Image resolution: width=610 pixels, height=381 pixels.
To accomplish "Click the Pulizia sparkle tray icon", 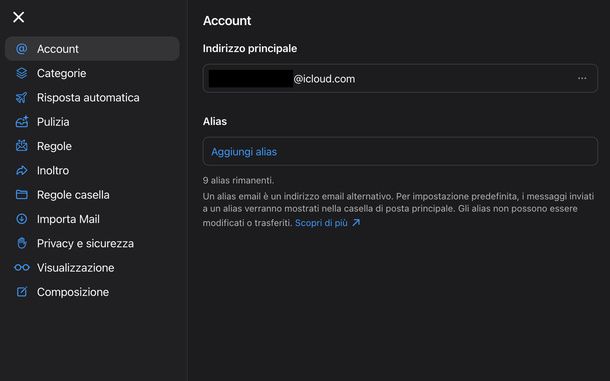I will (x=22, y=121).
